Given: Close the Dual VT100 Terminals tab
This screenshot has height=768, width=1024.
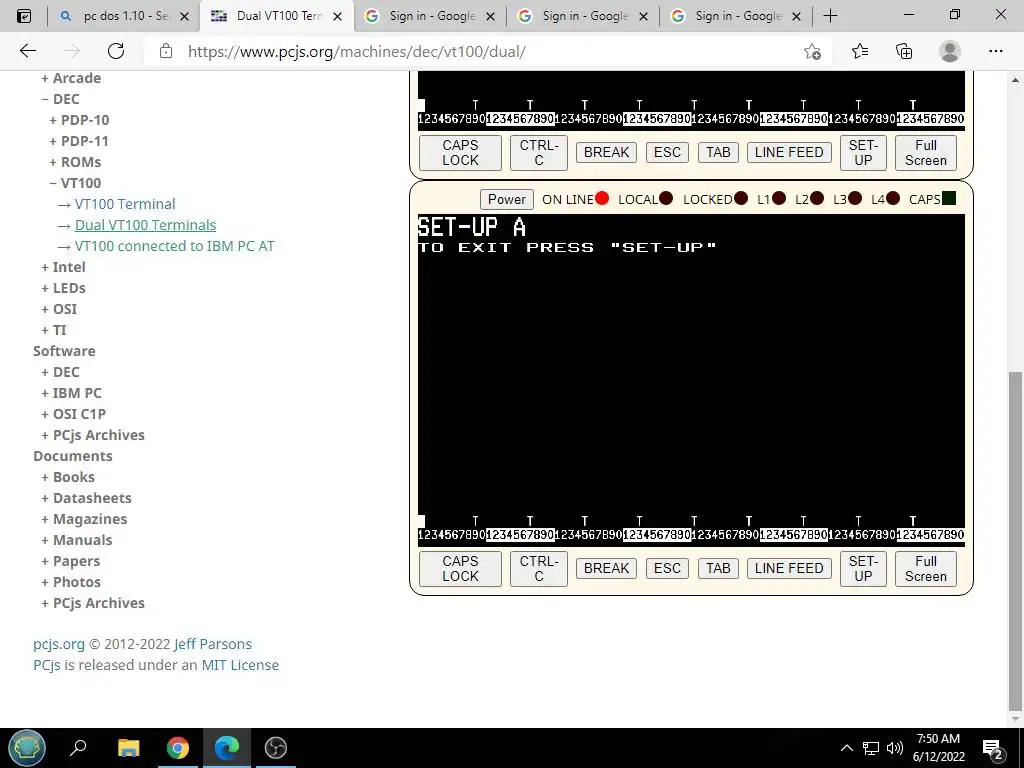Looking at the screenshot, I should pyautogui.click(x=337, y=16).
